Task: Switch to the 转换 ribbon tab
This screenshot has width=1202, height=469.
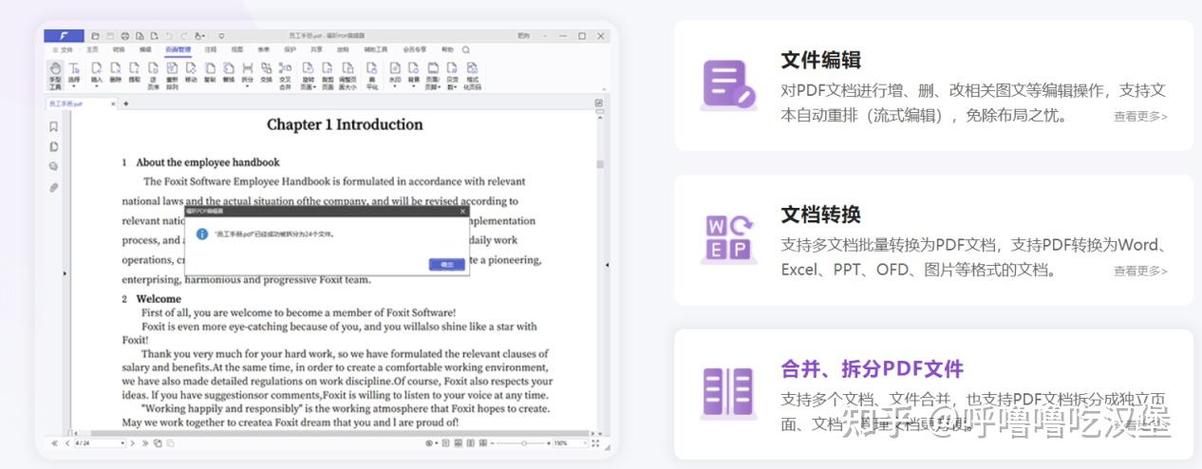Action: (x=119, y=49)
